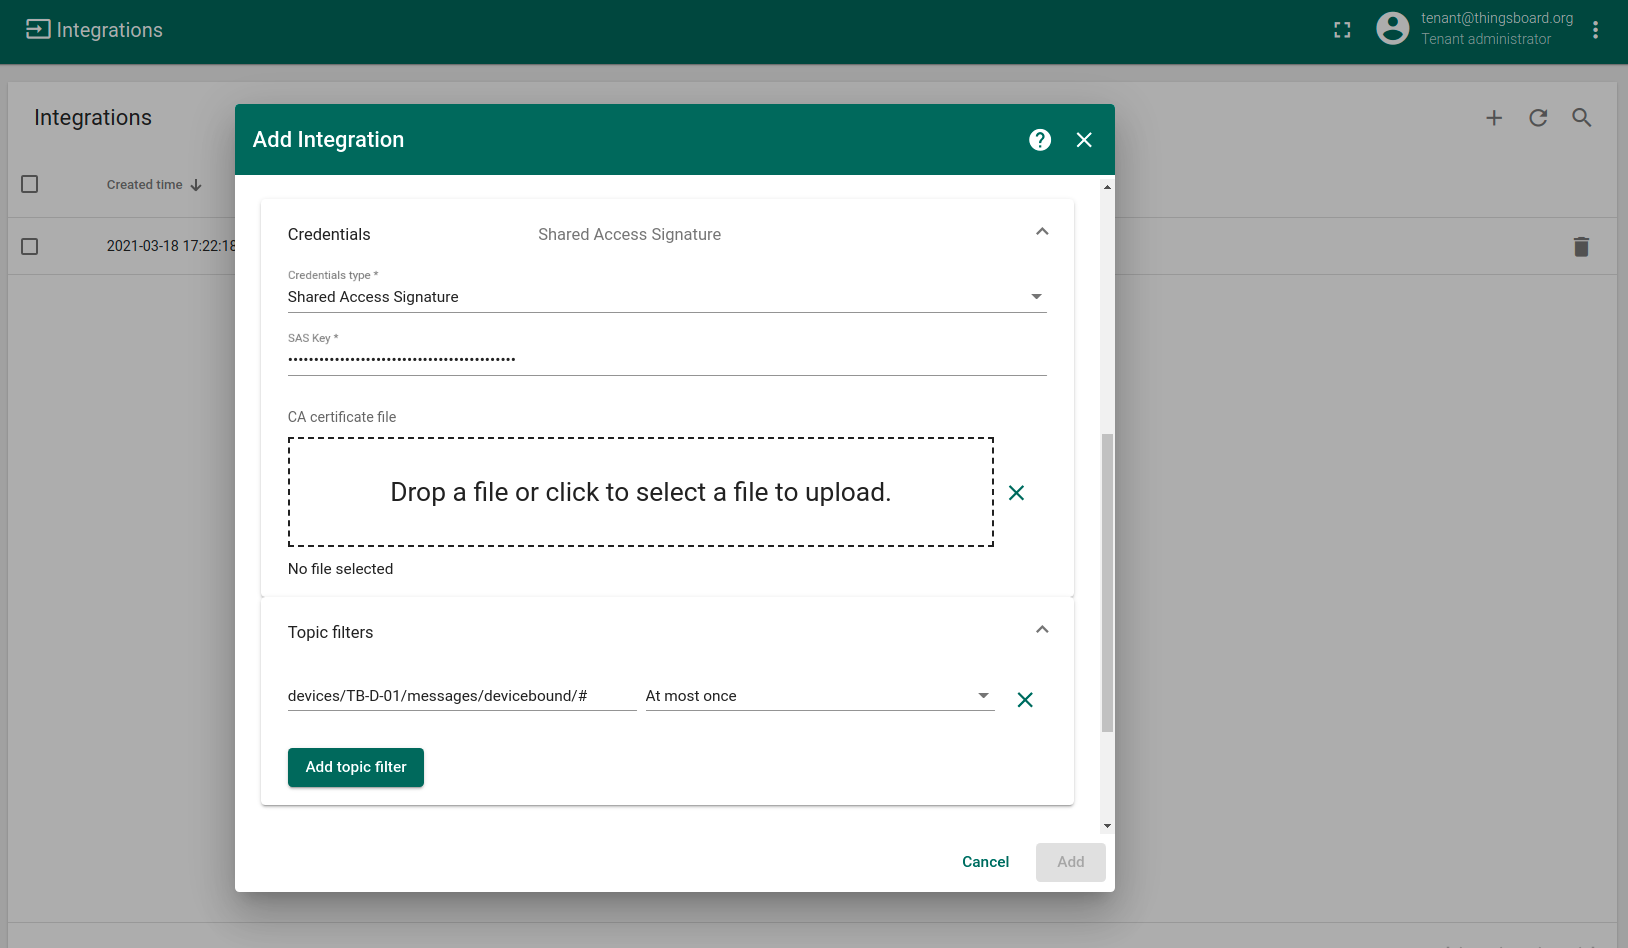Open the user account avatar
This screenshot has width=1628, height=948.
(1393, 28)
